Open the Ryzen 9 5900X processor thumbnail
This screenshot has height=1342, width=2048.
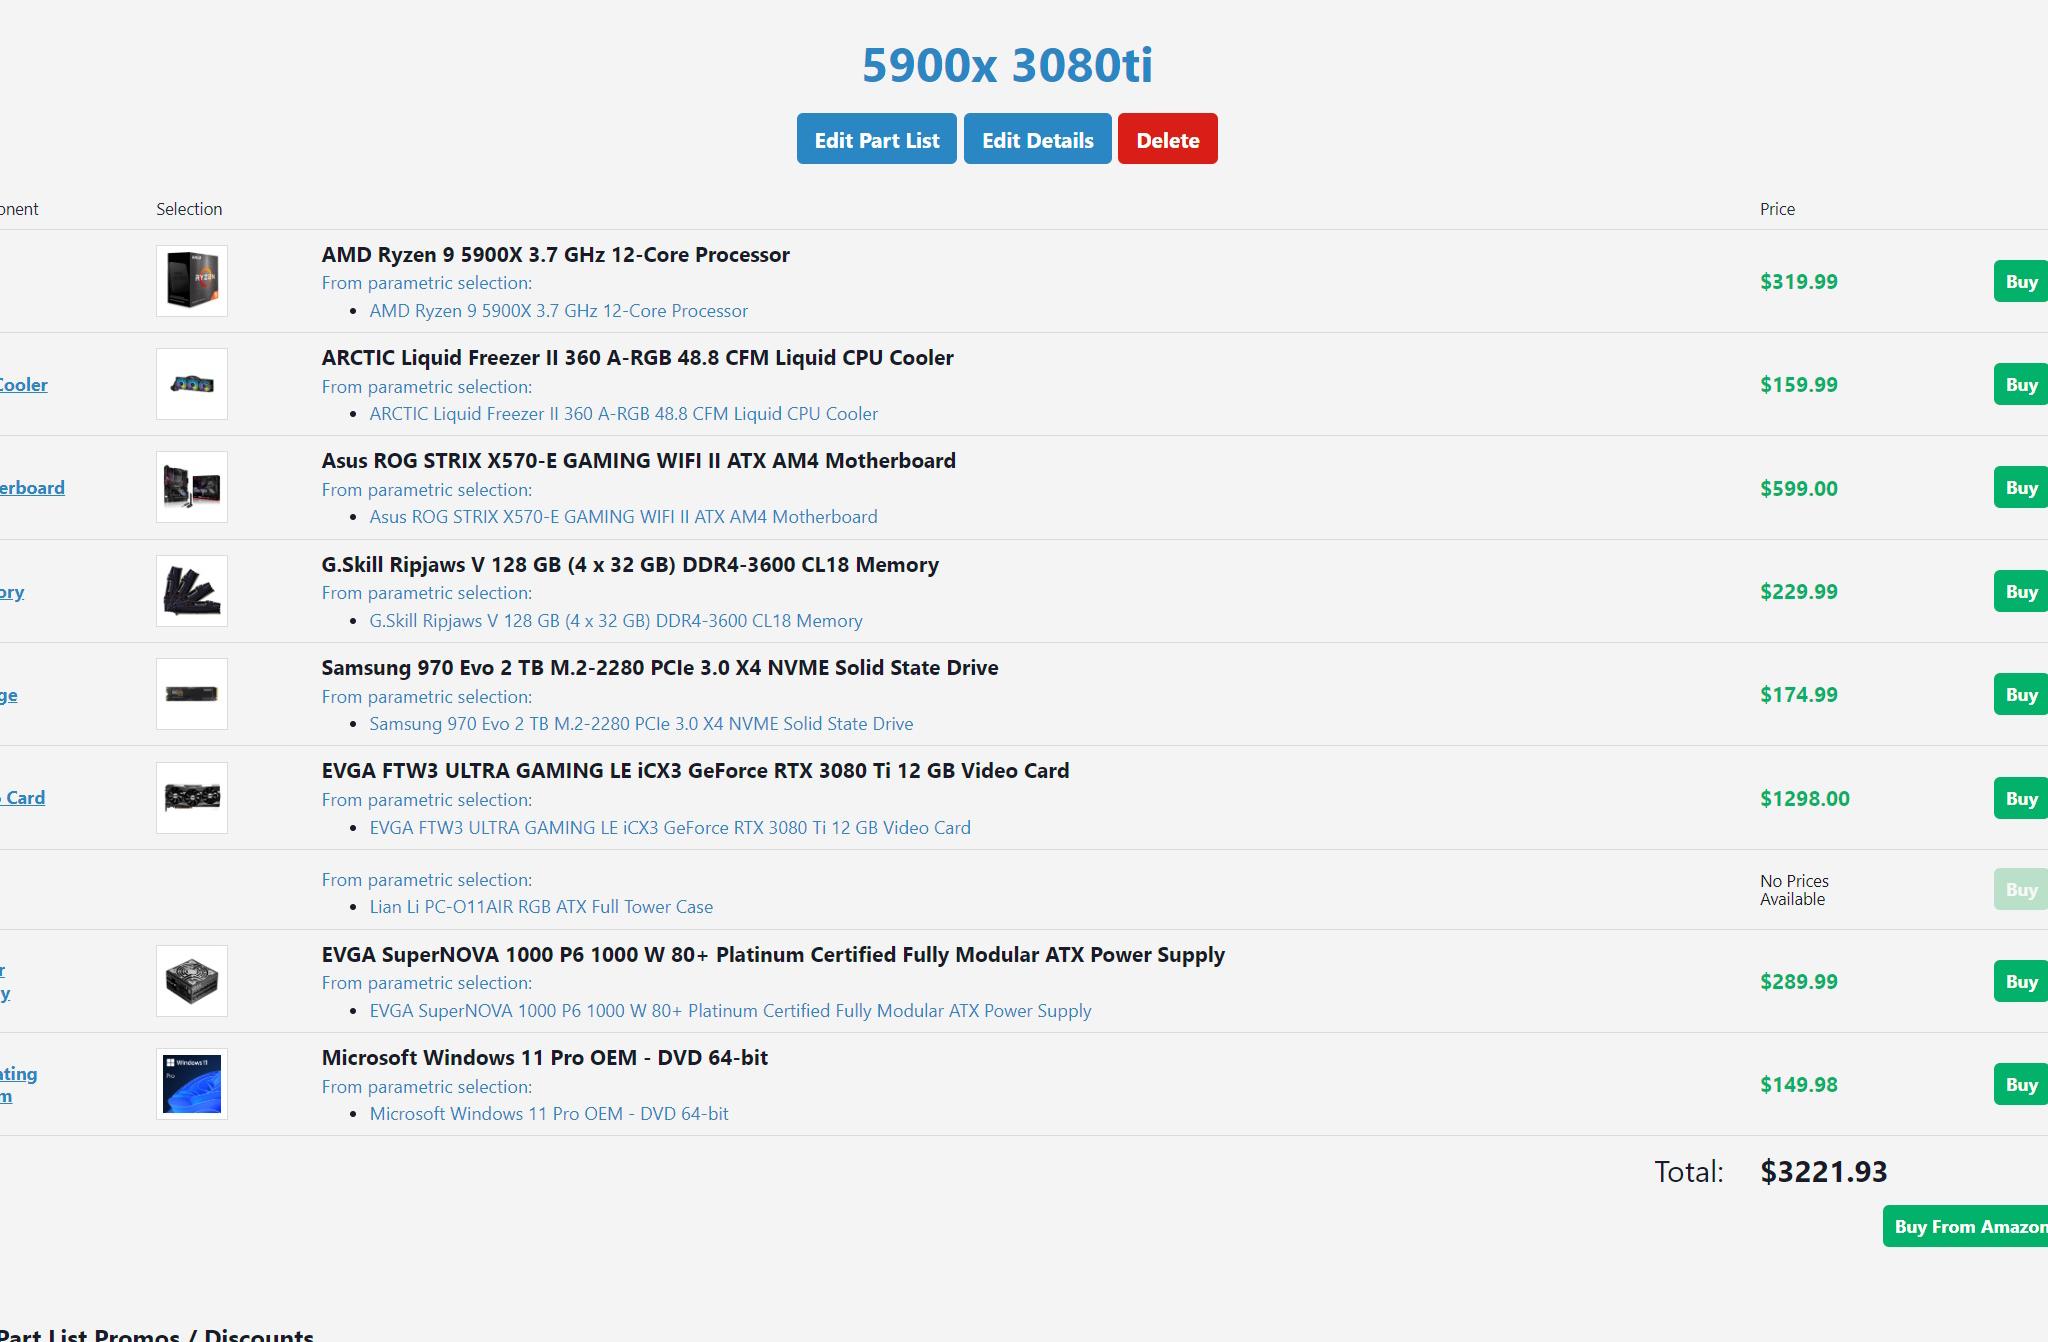point(192,281)
